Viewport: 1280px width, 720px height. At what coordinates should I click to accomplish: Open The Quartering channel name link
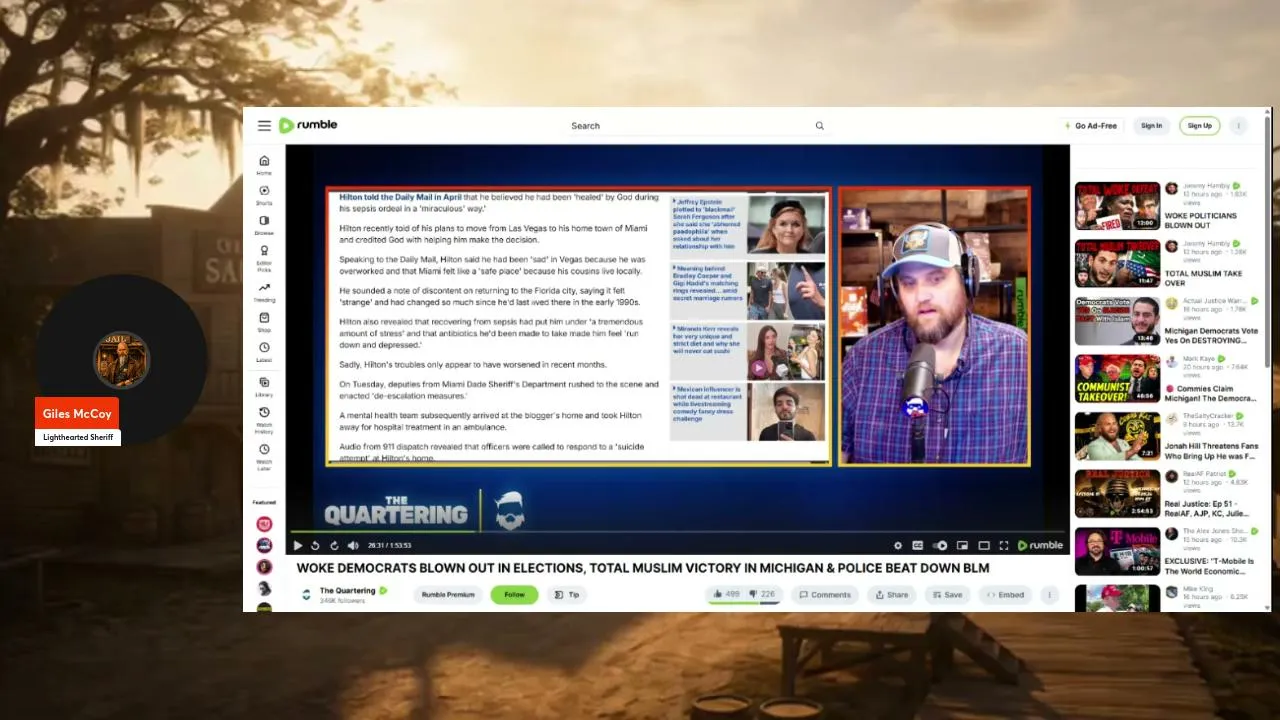pos(347,590)
